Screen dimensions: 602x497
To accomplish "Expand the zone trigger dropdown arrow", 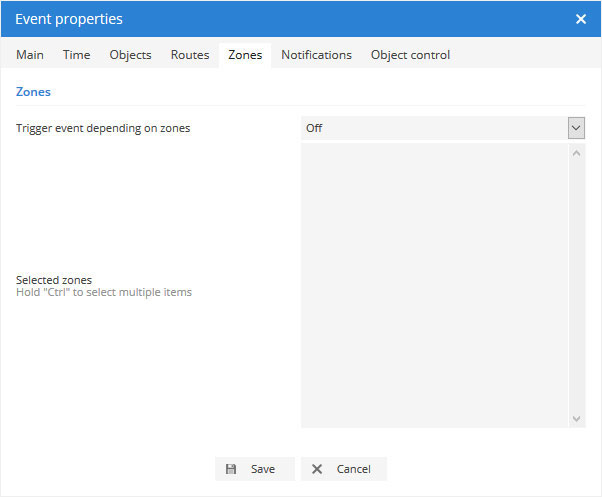I will (576, 128).
